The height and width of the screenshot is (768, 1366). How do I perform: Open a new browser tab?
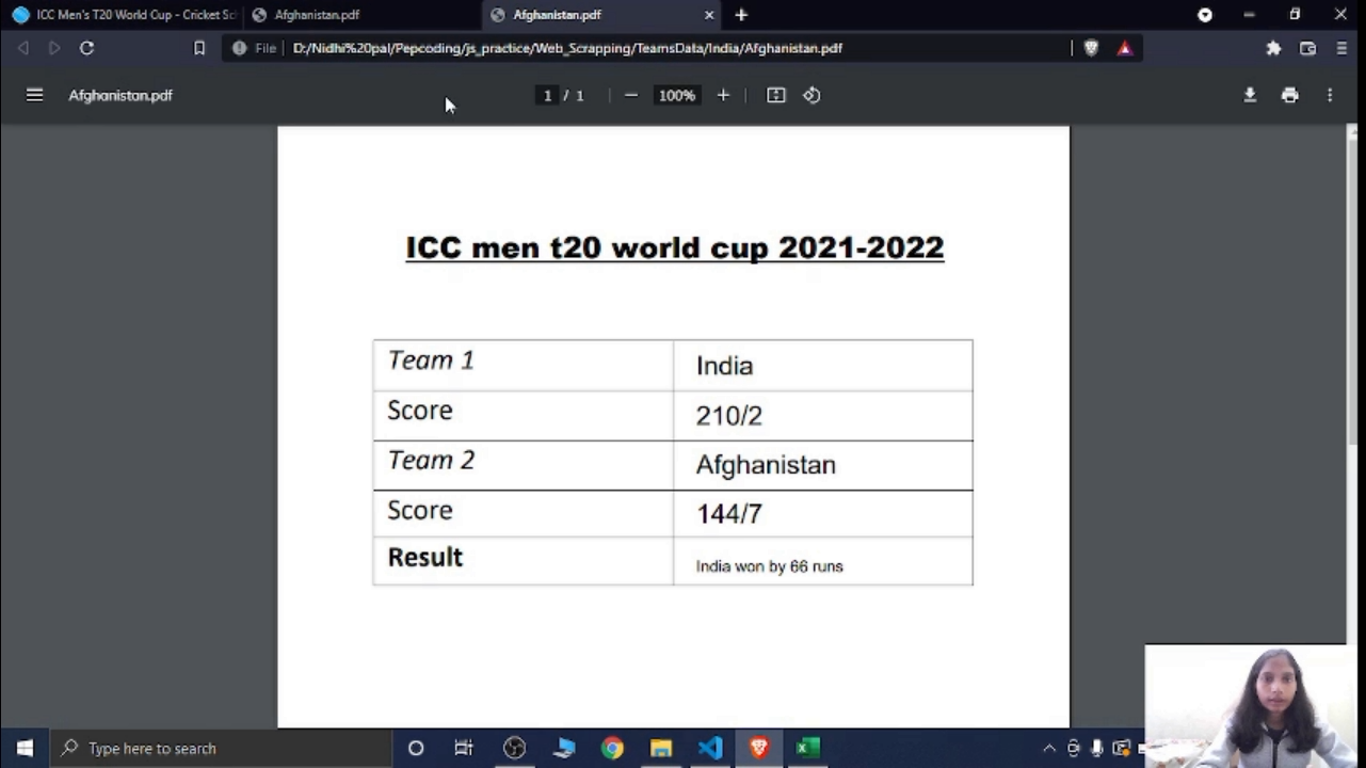(741, 15)
